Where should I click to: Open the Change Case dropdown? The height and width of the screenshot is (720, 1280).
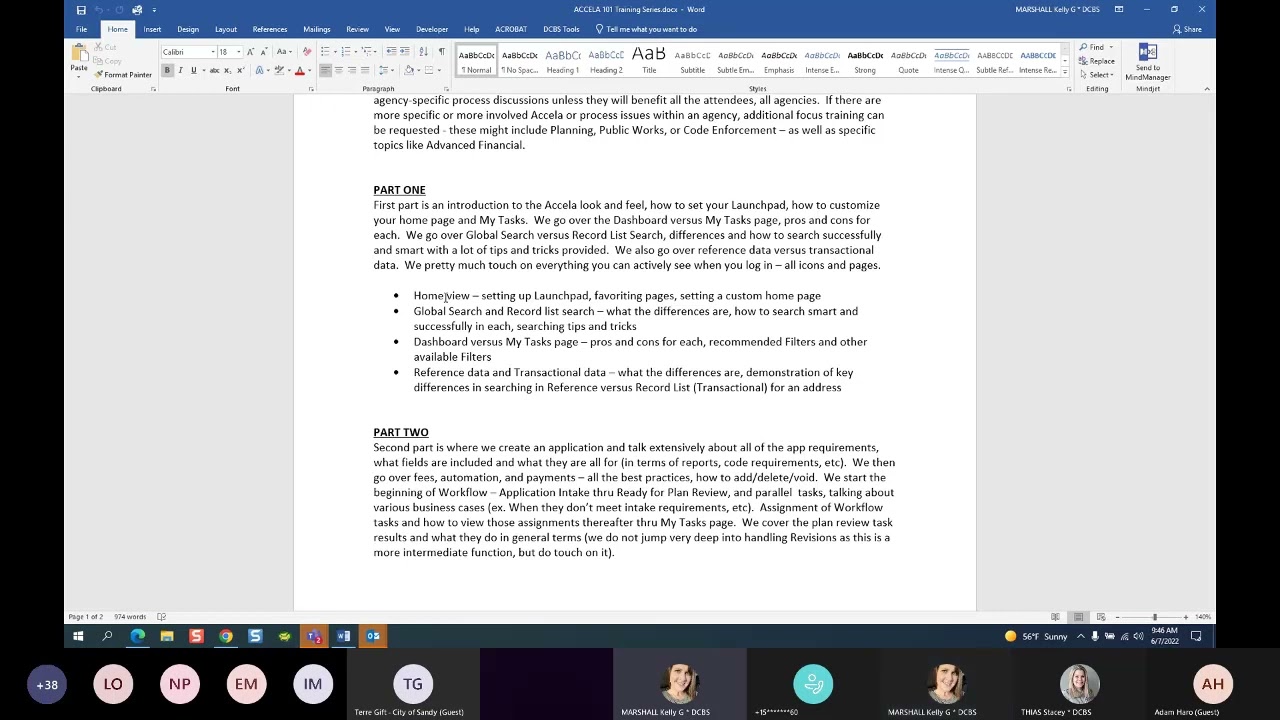284,52
